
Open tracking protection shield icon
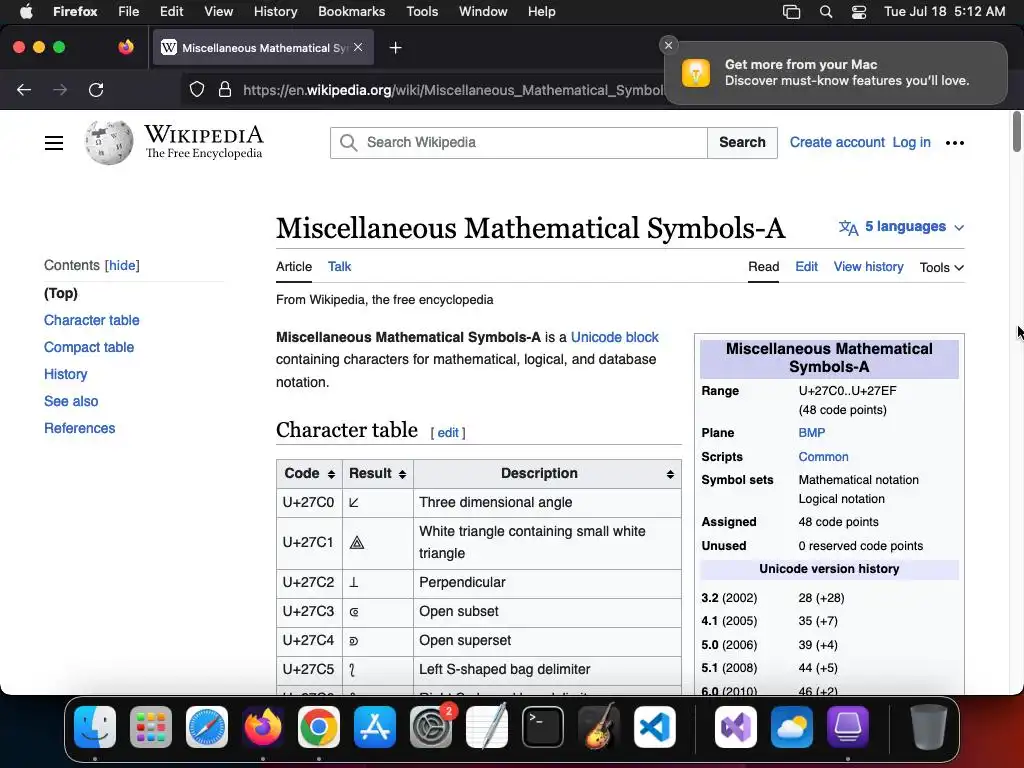pos(197,89)
